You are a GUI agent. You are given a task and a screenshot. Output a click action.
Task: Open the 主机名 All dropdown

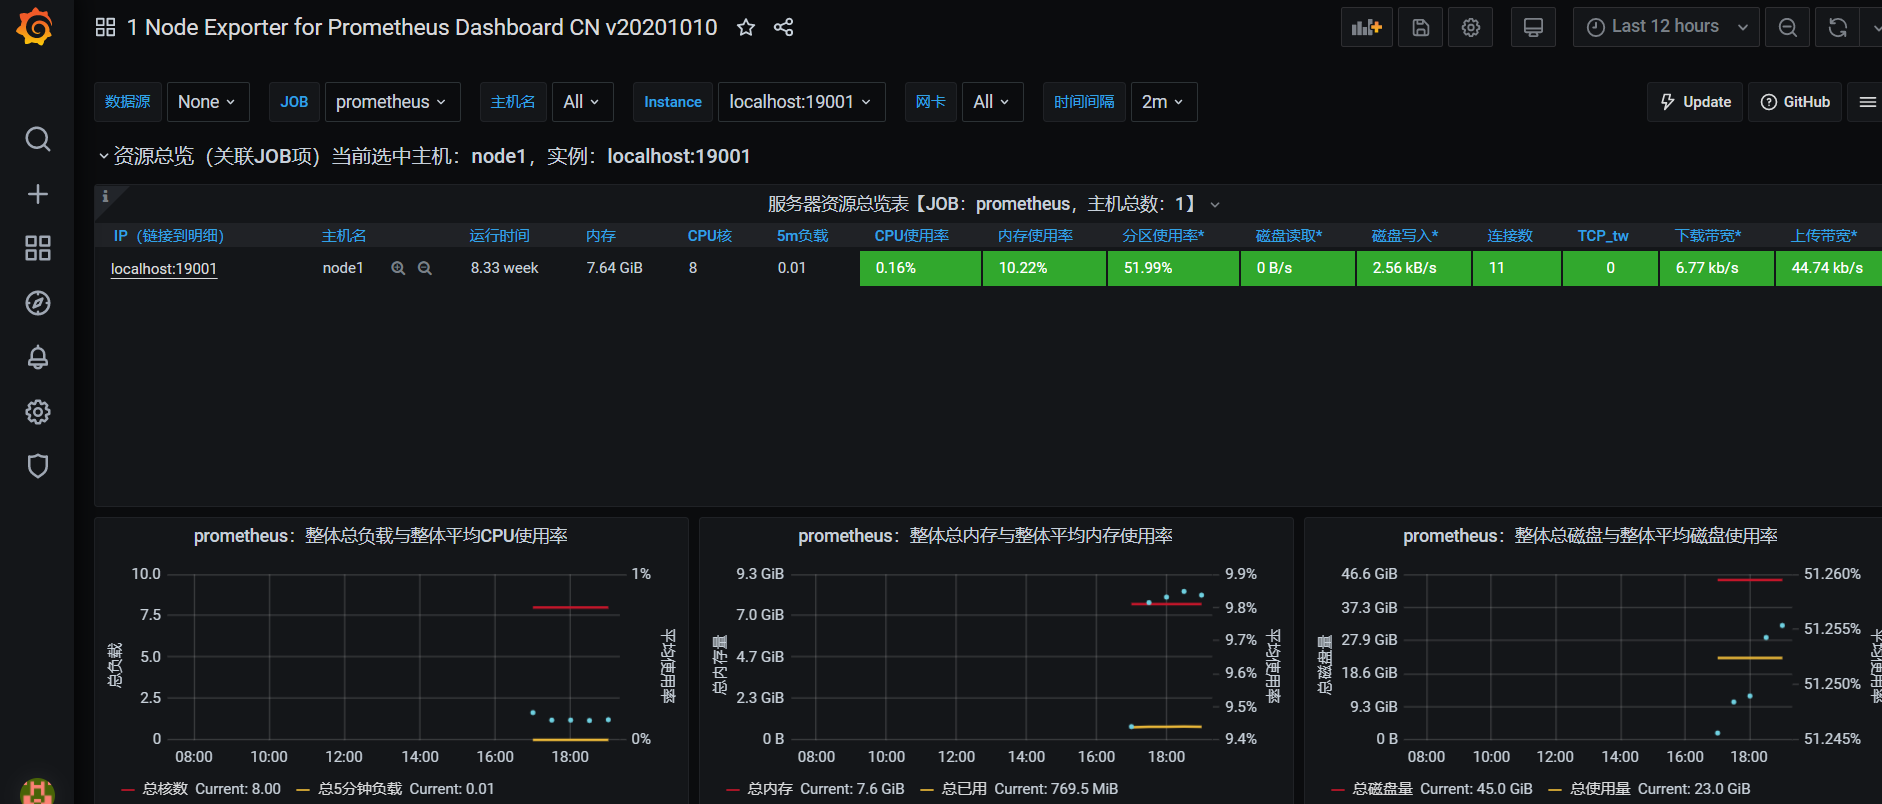point(582,102)
